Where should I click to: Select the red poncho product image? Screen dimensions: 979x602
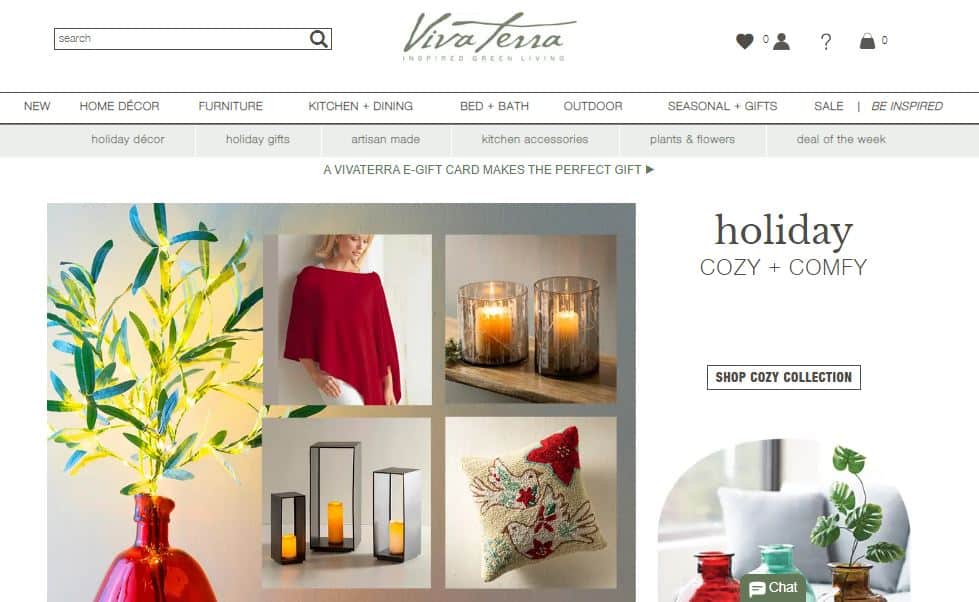pos(347,319)
